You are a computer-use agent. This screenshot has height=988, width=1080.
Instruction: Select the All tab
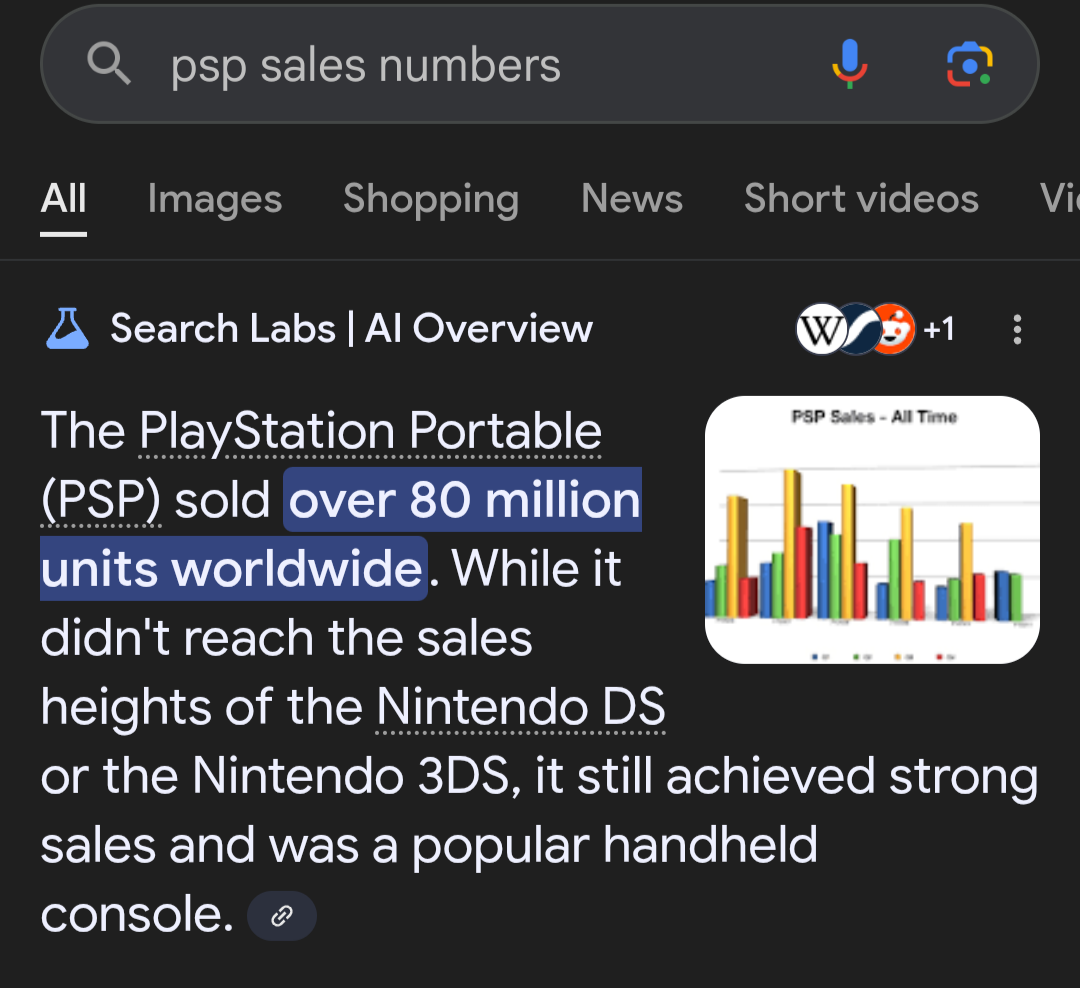click(x=63, y=200)
